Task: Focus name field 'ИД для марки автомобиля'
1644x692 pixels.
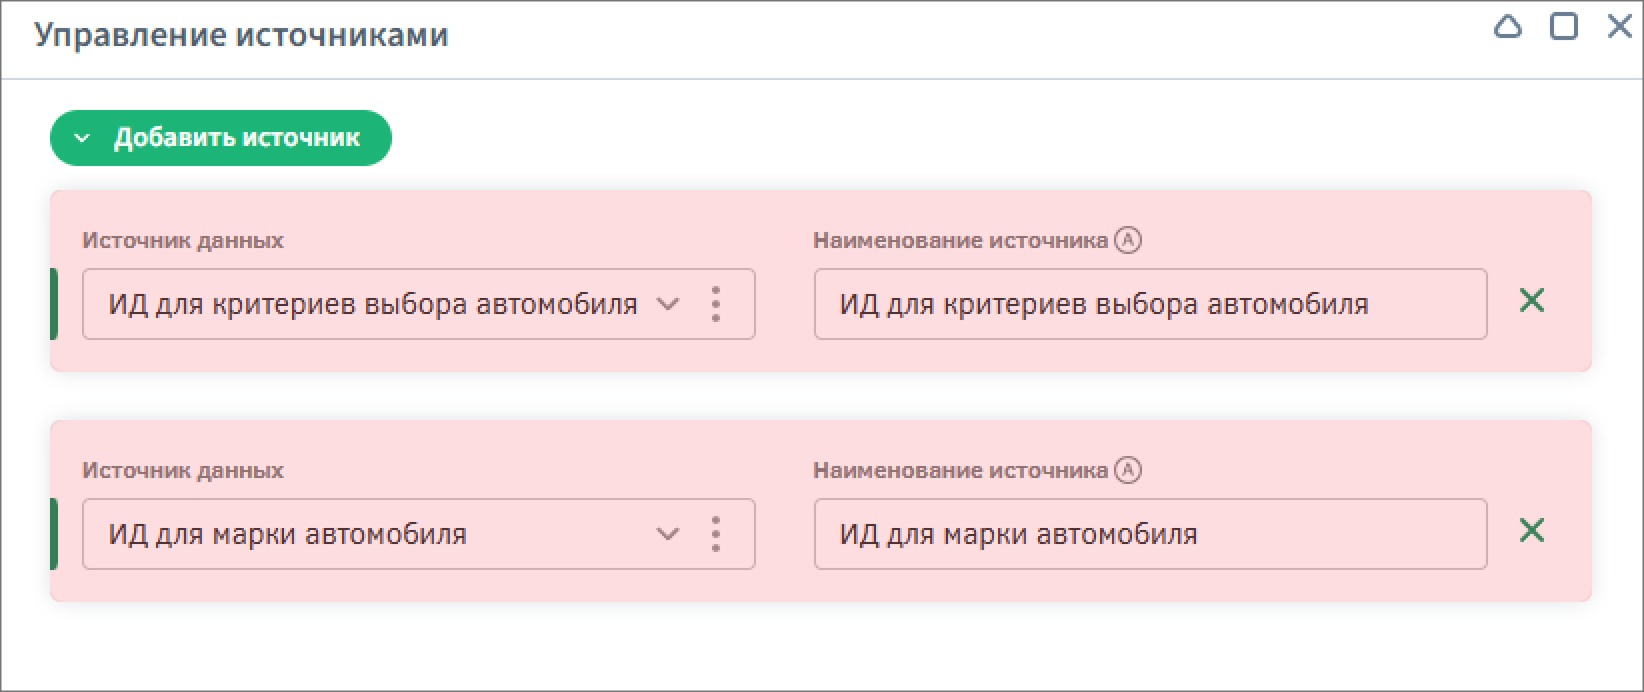Action: coord(1150,534)
